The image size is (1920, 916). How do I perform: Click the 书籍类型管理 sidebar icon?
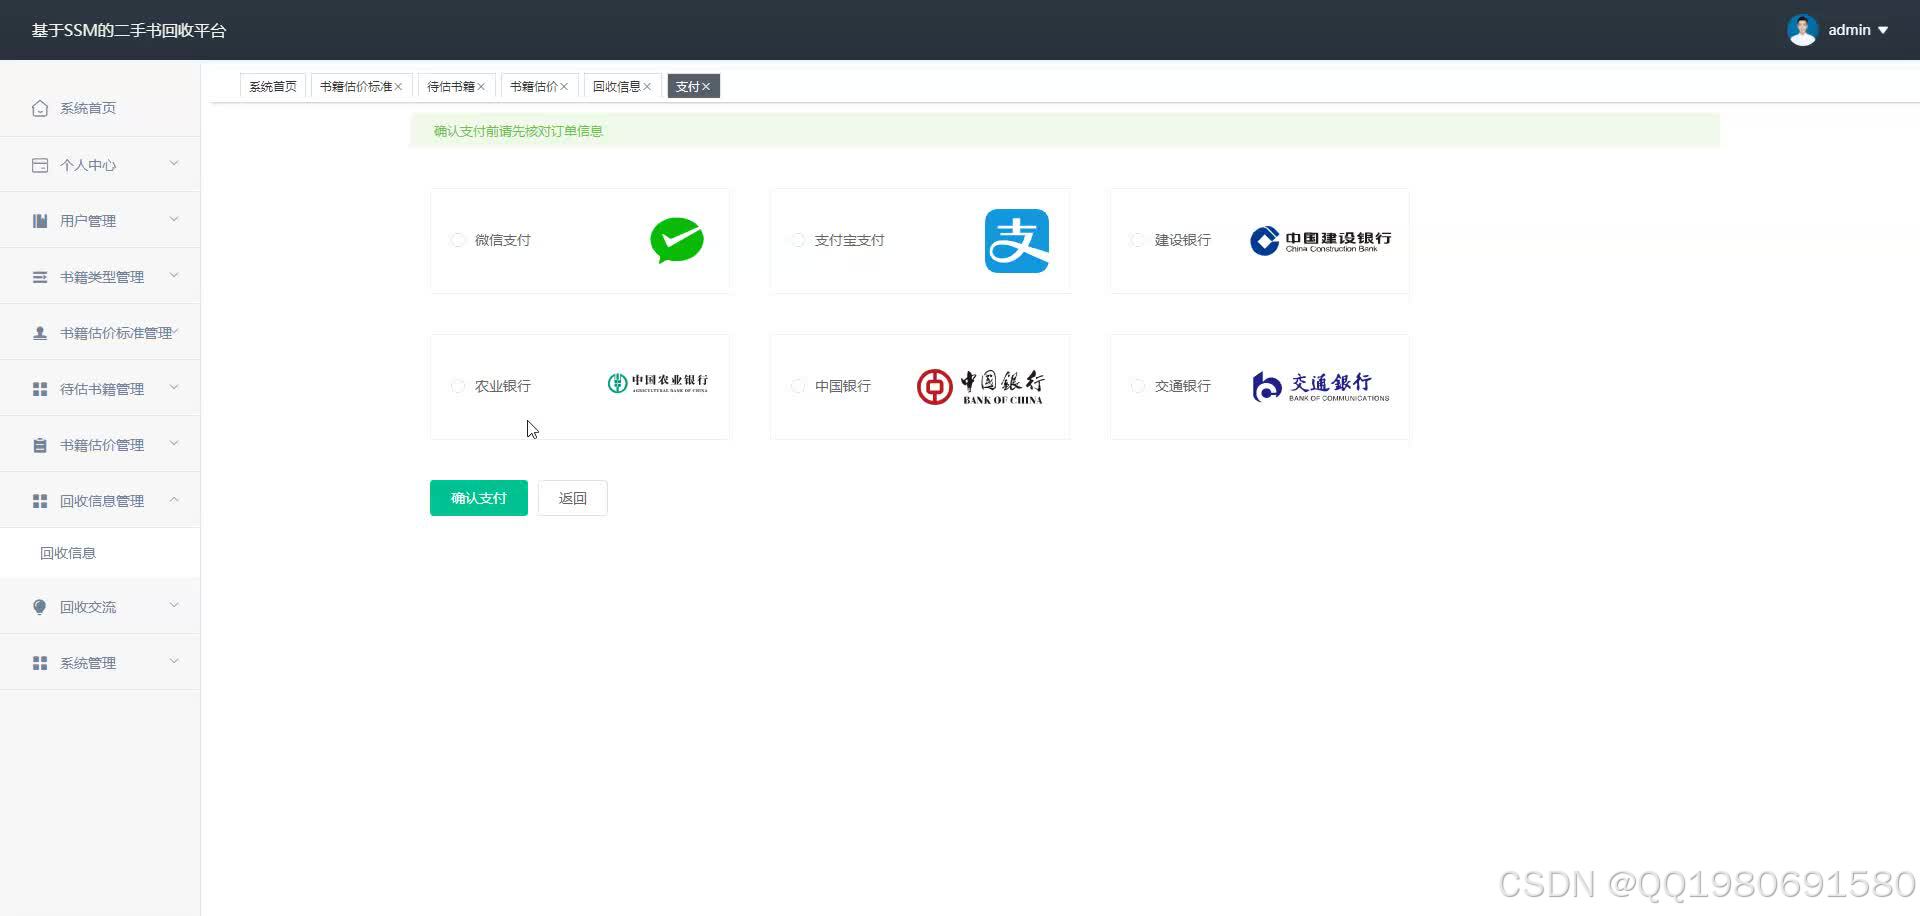pos(39,276)
